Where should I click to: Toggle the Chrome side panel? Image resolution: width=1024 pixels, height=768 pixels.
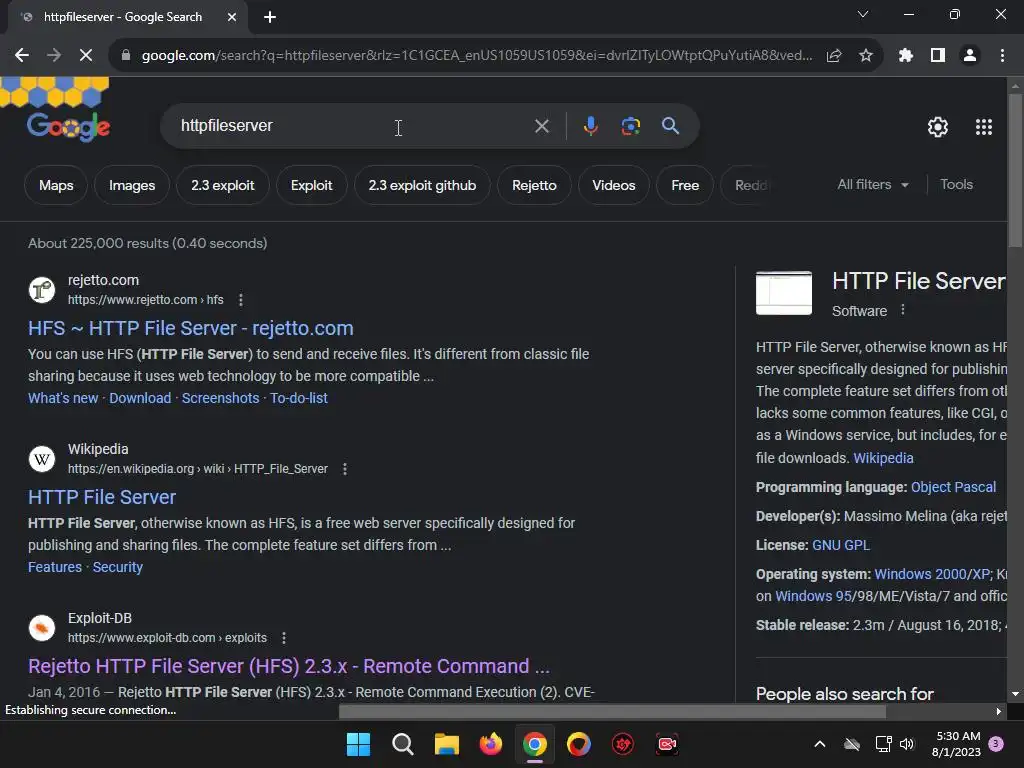[x=938, y=56]
